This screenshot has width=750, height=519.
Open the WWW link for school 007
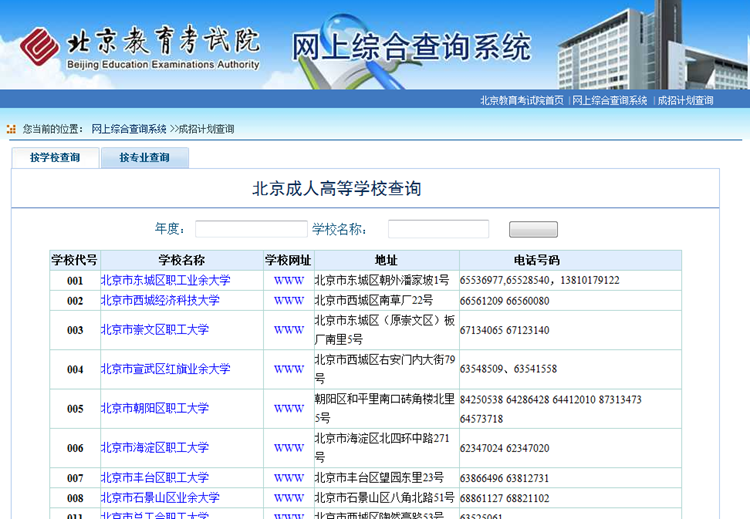[289, 478]
